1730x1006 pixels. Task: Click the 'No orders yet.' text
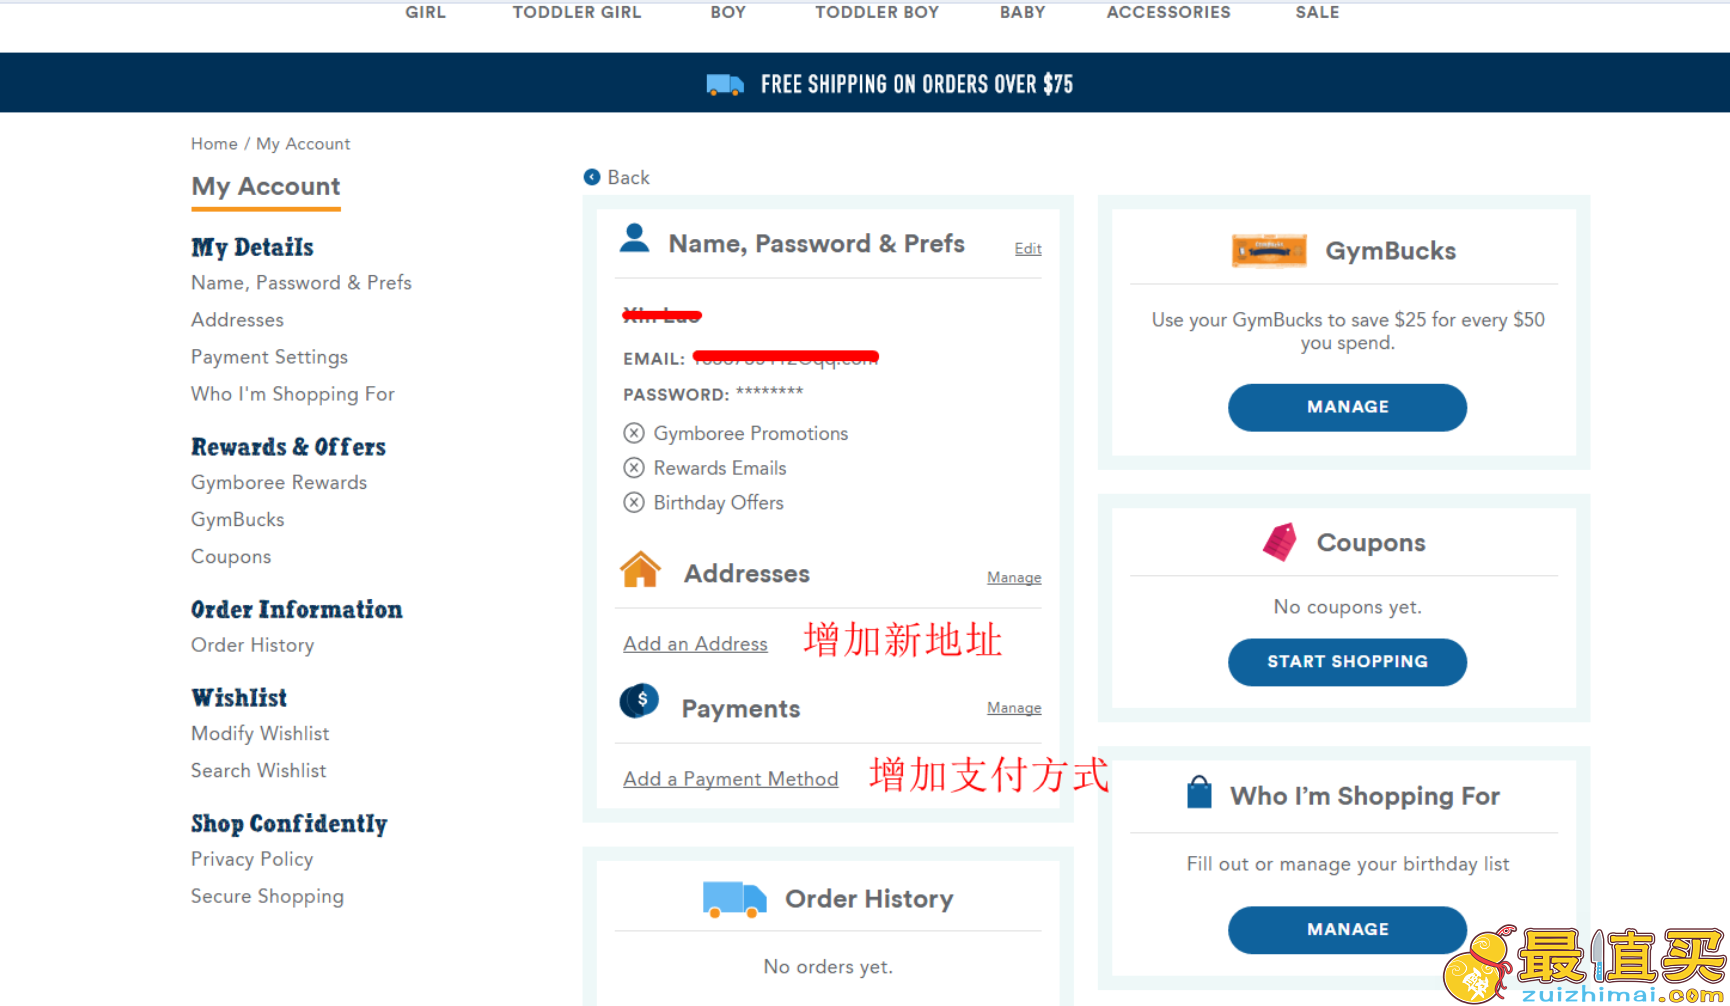828,967
